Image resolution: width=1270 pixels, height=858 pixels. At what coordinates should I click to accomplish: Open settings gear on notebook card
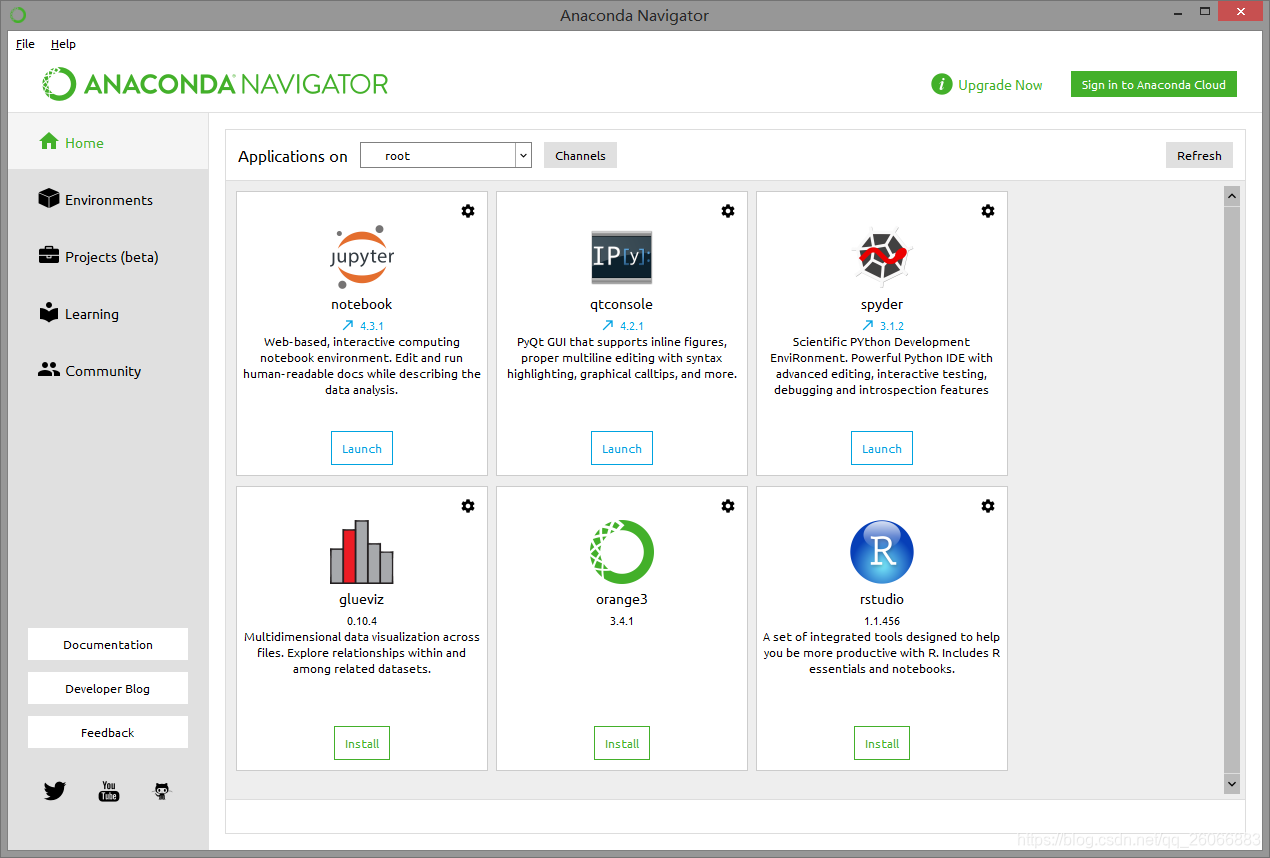click(468, 211)
